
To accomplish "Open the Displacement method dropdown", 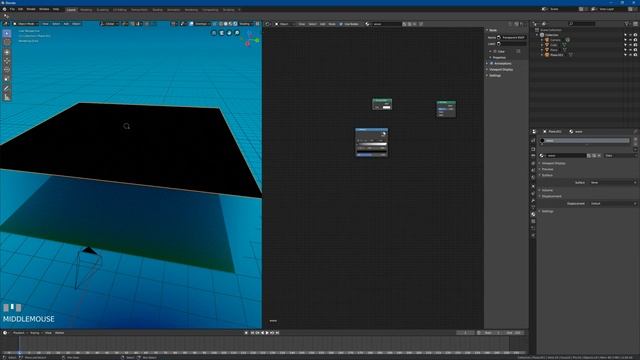I will click(x=613, y=203).
